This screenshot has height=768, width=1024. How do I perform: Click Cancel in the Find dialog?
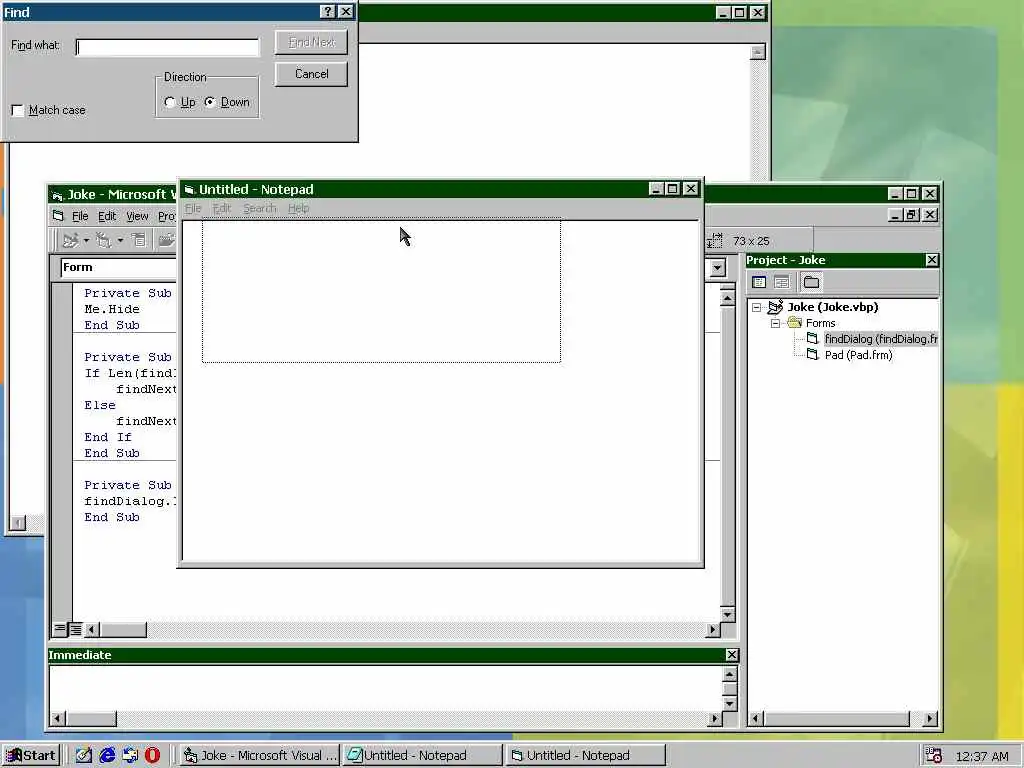pyautogui.click(x=312, y=74)
